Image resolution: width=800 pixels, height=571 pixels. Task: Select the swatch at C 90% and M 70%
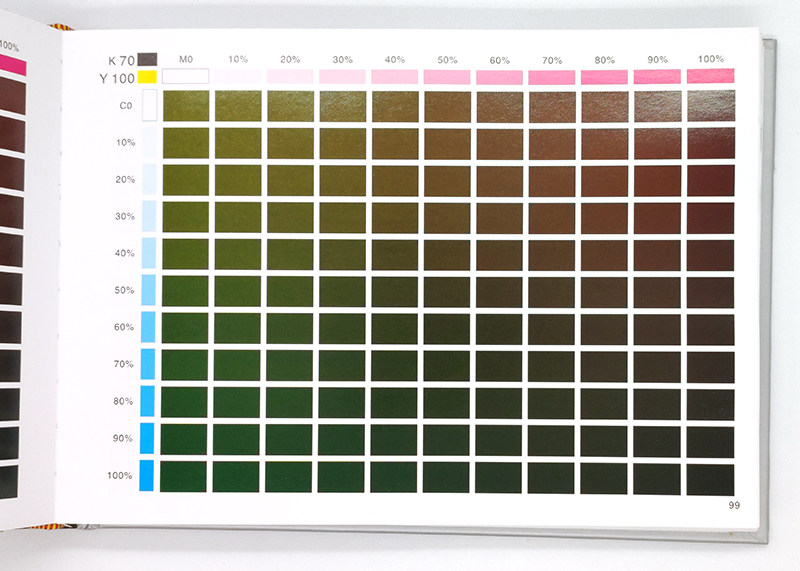point(551,441)
